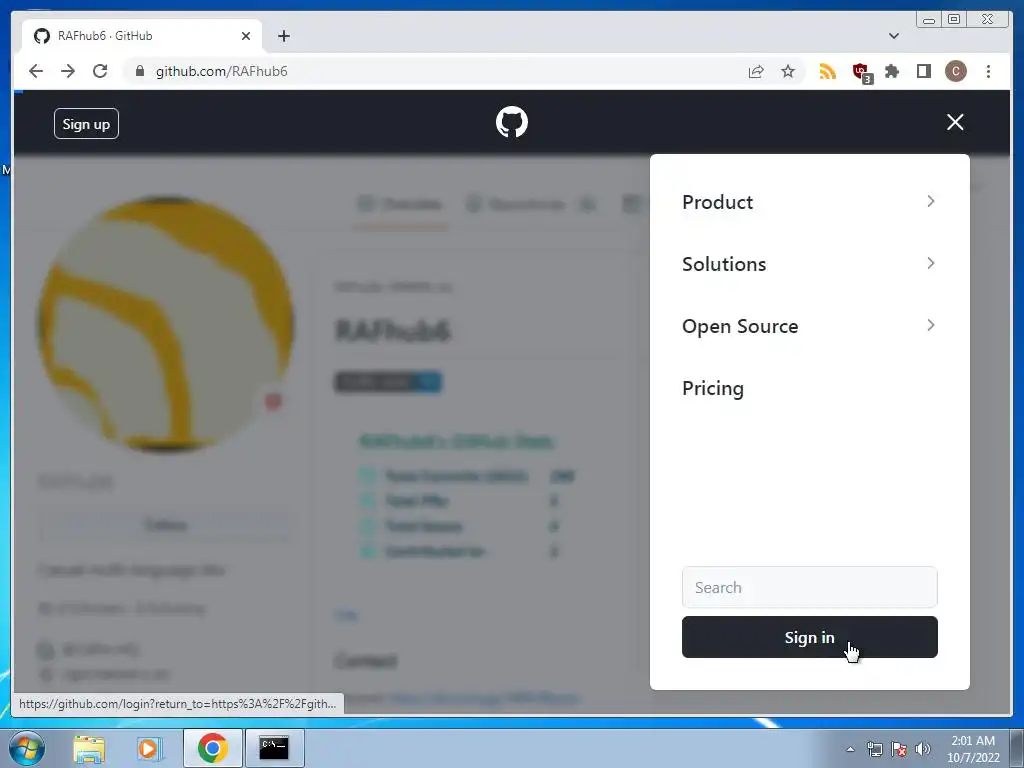Click the volume speaker tray icon
This screenshot has width=1024, height=768.
[923, 749]
